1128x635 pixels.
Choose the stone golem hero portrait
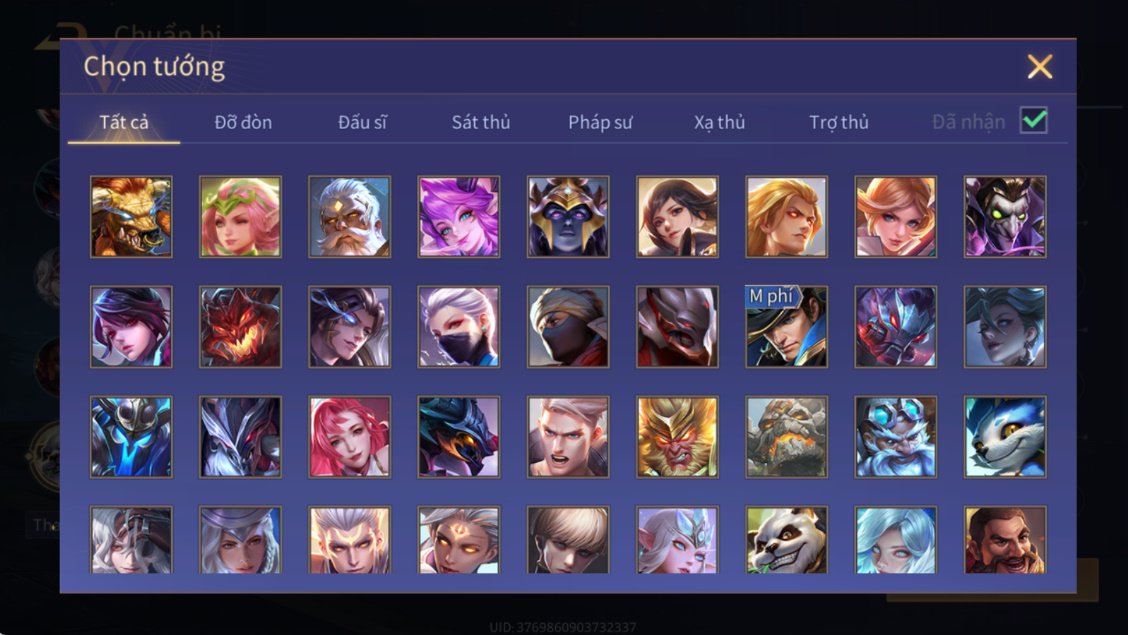tap(786, 437)
